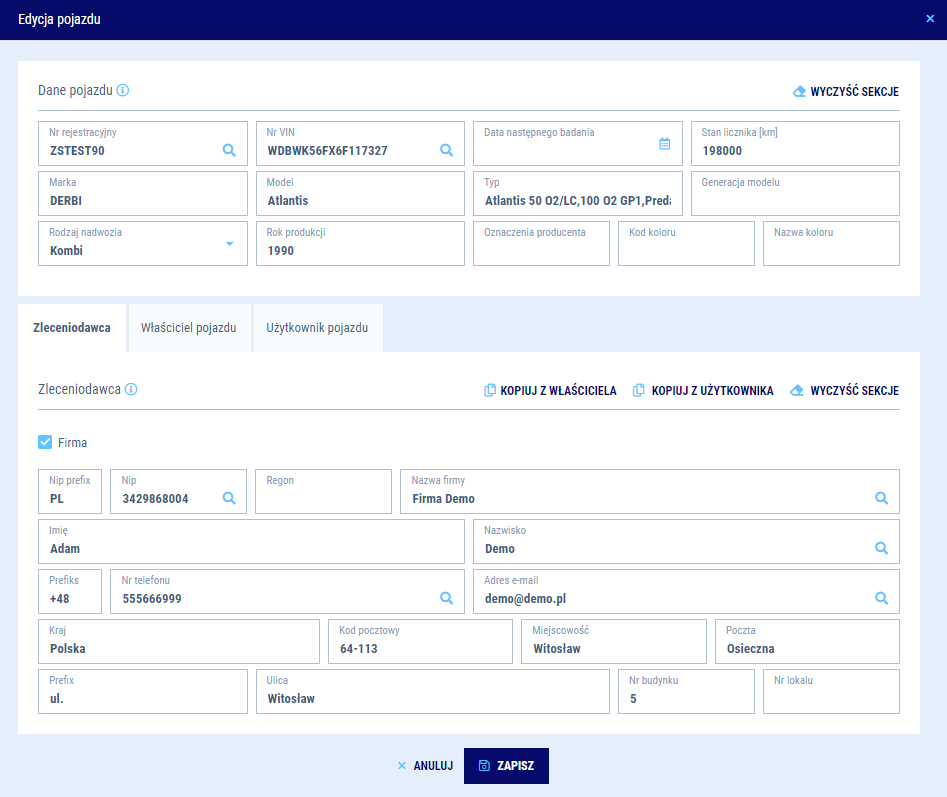947x797 pixels.
Task: Click search icon in Nazwisko field
Action: point(882,548)
